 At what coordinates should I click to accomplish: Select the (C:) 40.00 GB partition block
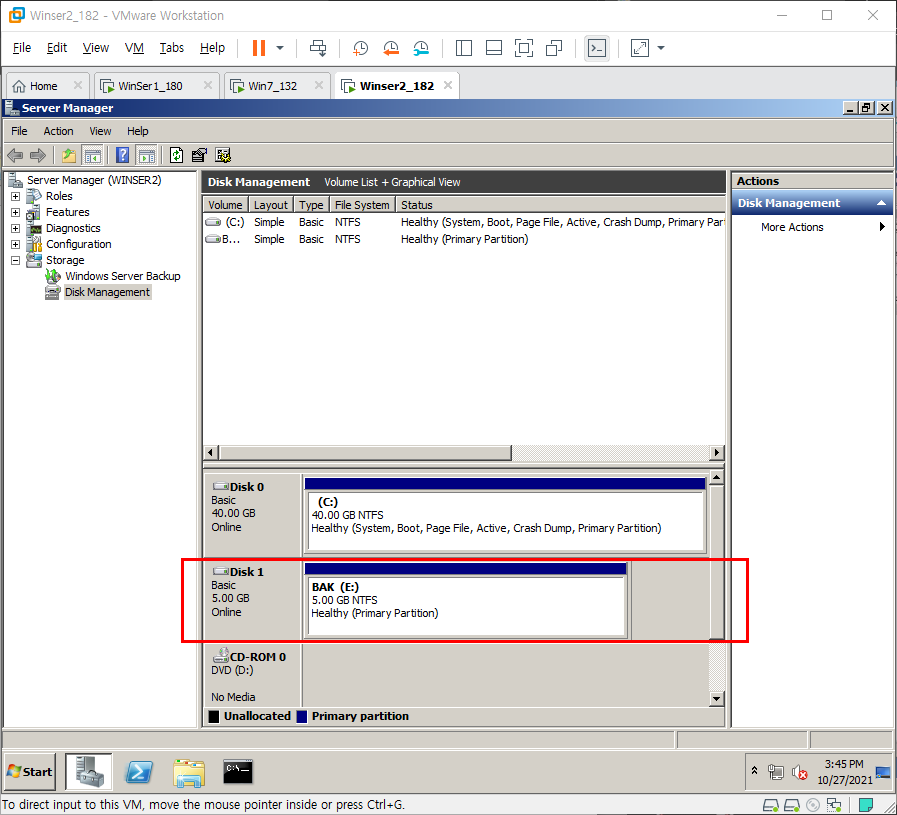coord(505,515)
